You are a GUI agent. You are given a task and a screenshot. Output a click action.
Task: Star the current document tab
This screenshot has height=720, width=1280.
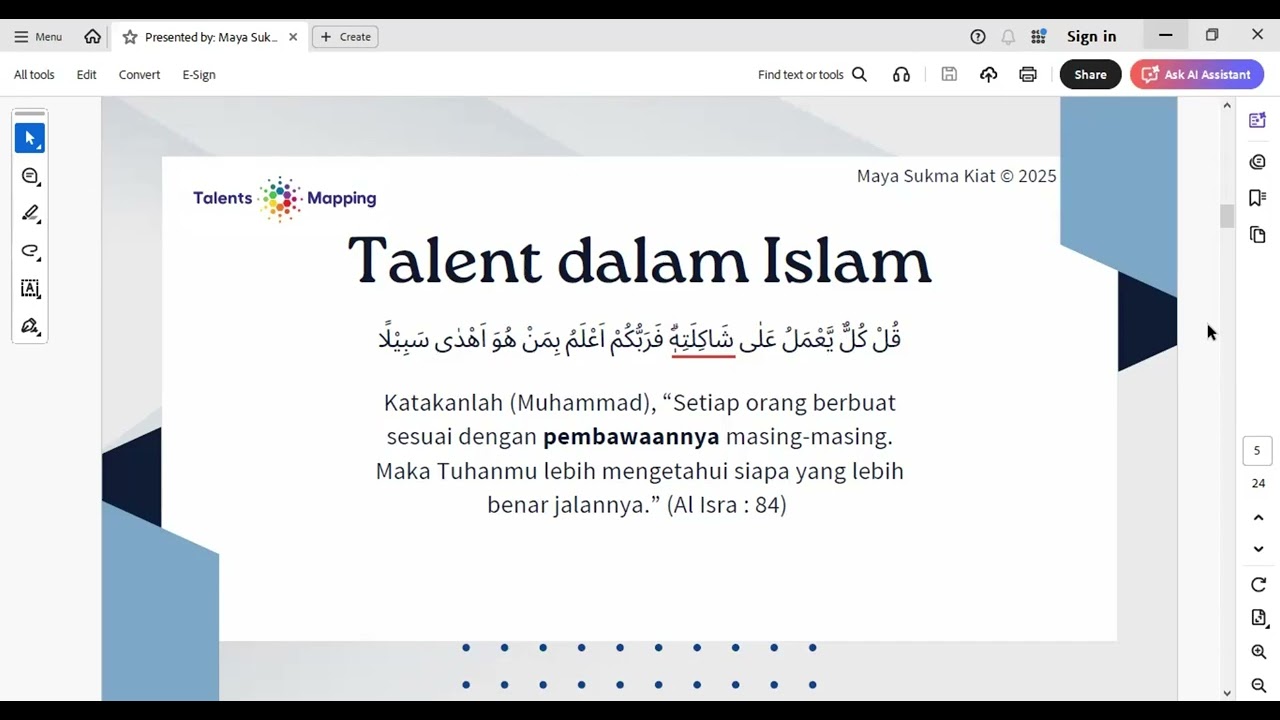[130, 37]
